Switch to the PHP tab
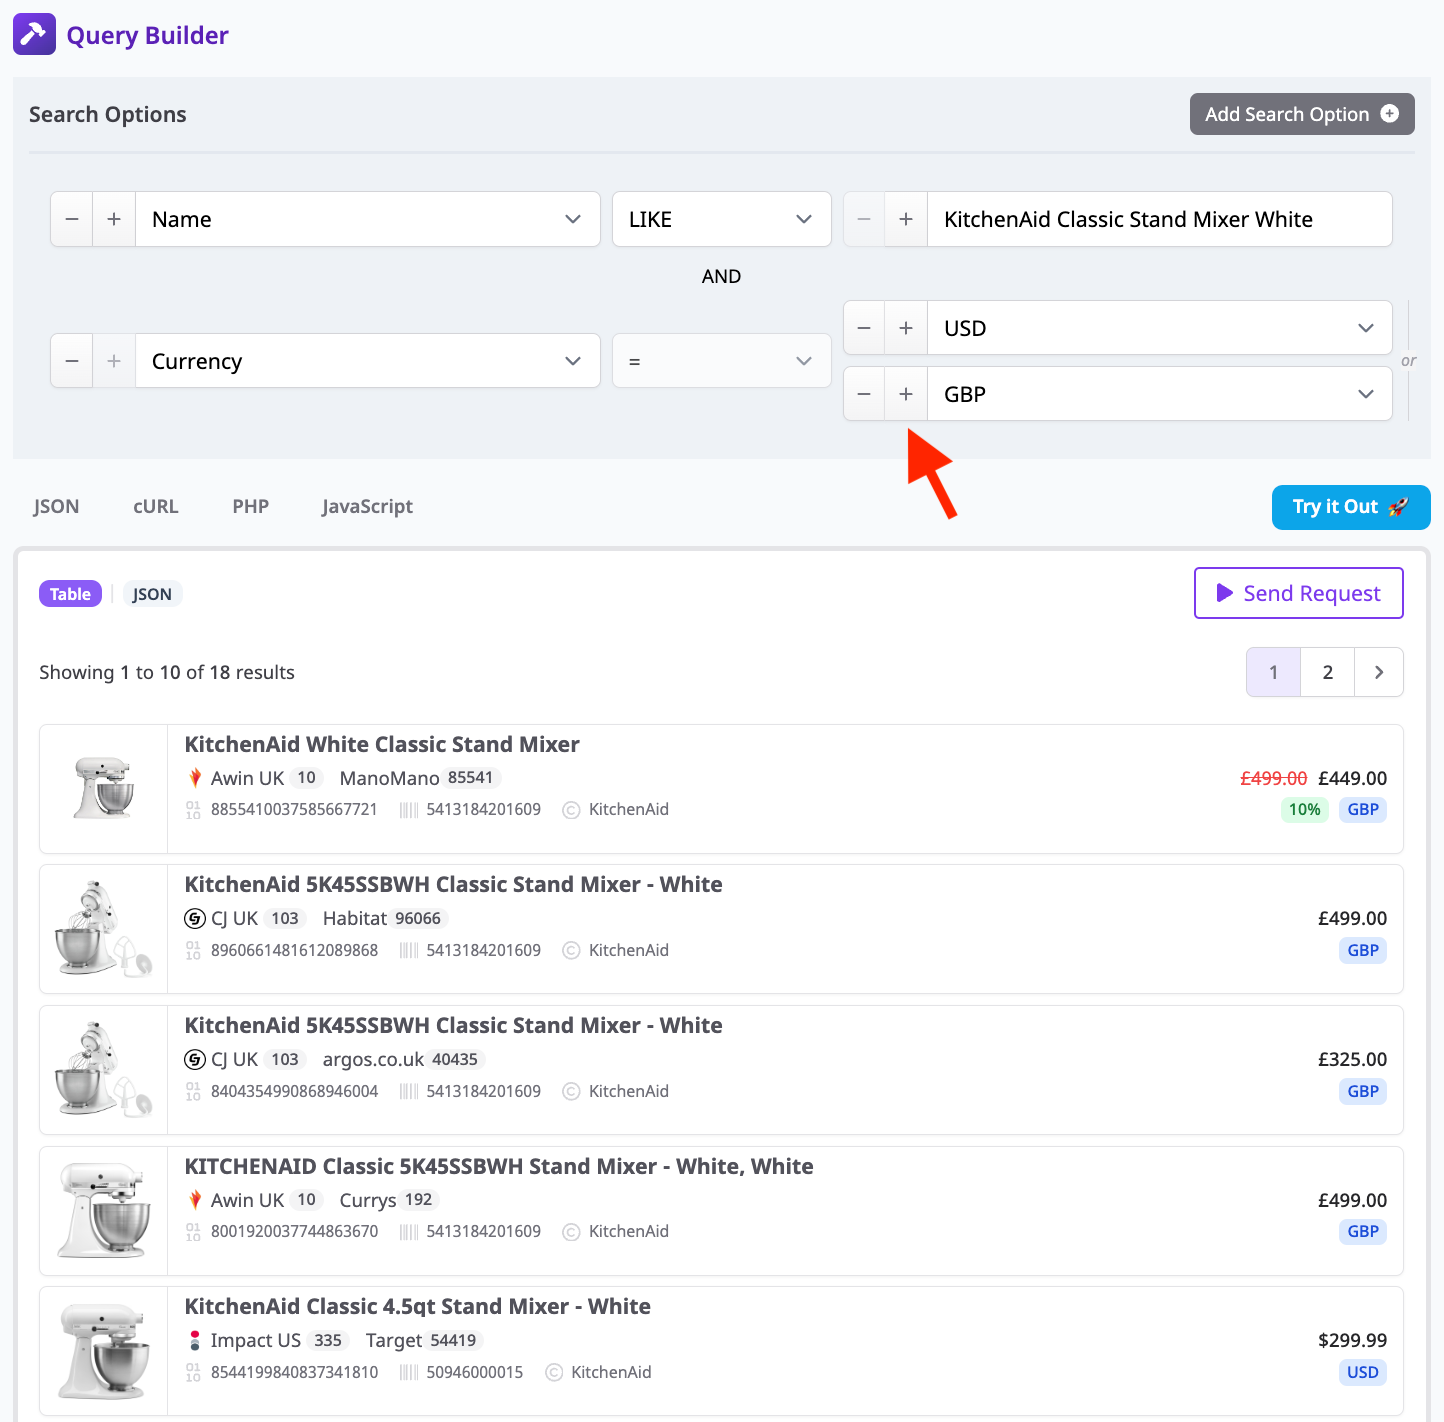Image resolution: width=1444 pixels, height=1422 pixels. (x=251, y=506)
